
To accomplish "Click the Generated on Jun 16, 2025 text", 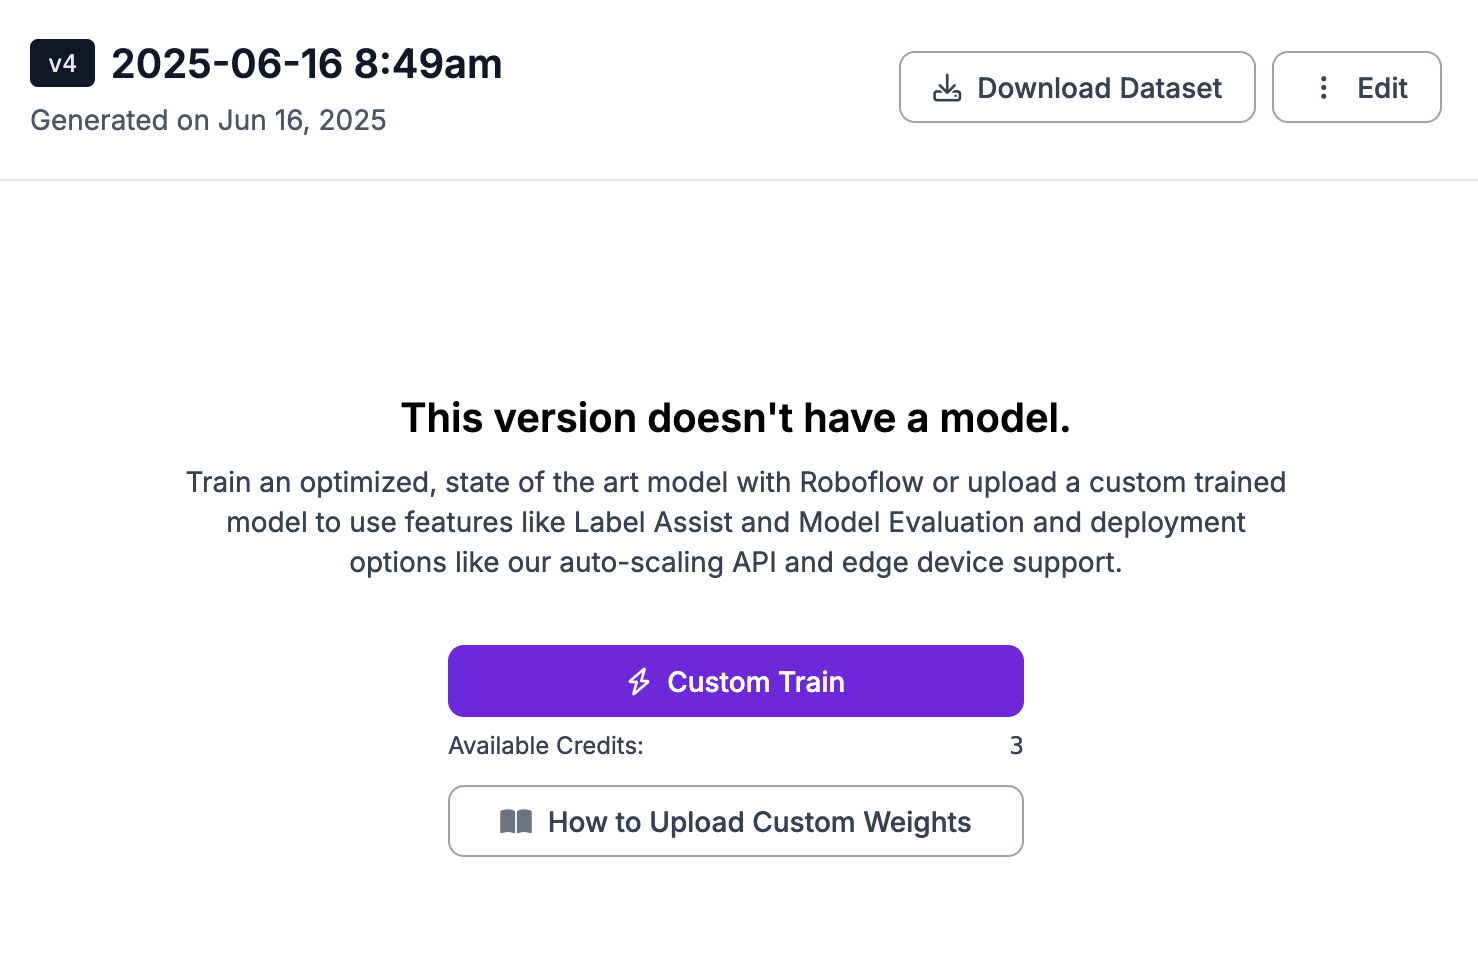I will click(x=208, y=120).
